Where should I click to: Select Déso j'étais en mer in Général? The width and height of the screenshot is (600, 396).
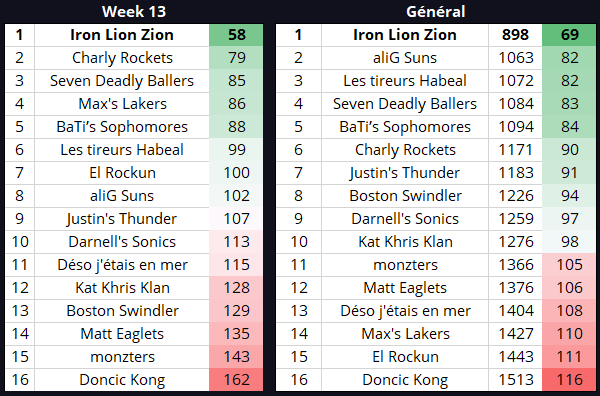405,311
